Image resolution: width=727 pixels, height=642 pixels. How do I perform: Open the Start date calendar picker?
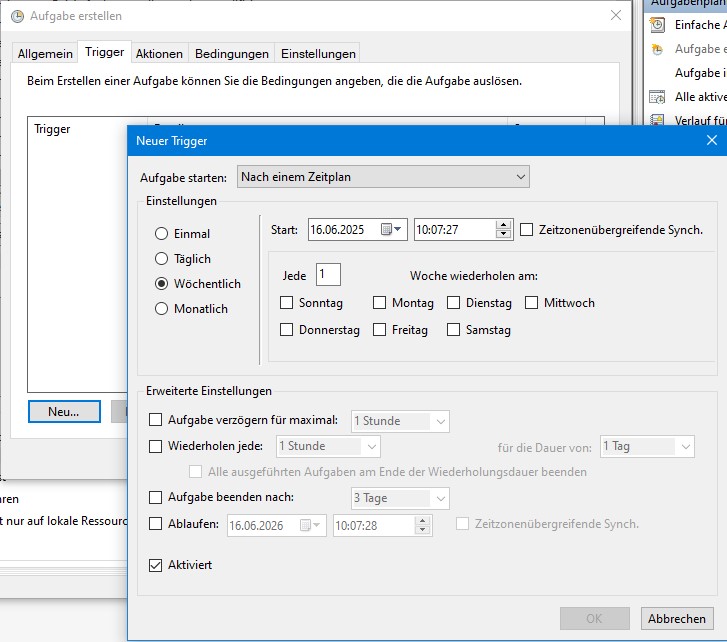[391, 229]
